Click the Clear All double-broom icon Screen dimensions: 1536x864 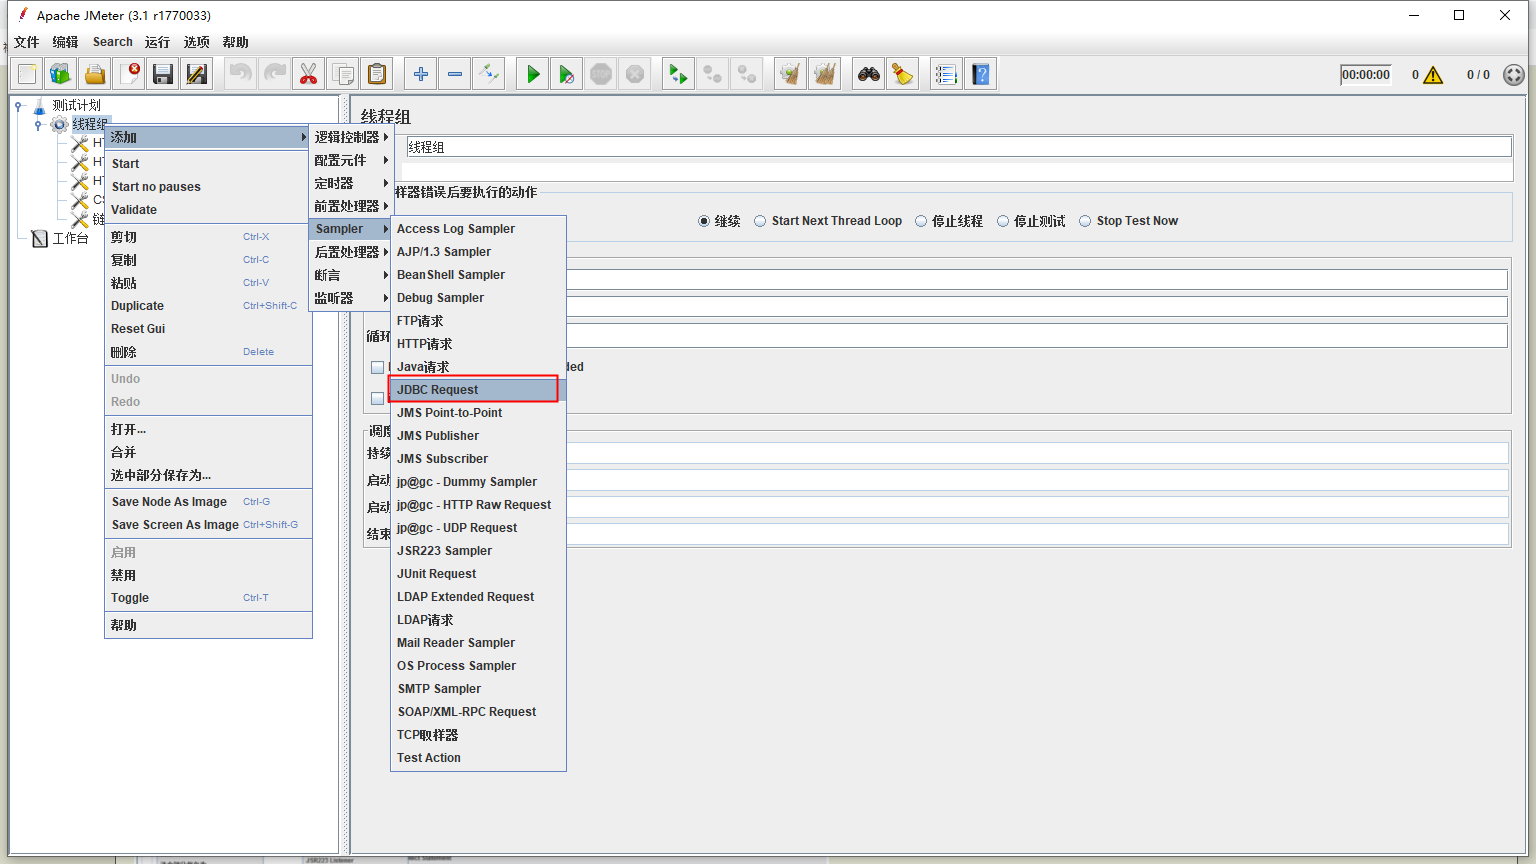pyautogui.click(x=825, y=74)
